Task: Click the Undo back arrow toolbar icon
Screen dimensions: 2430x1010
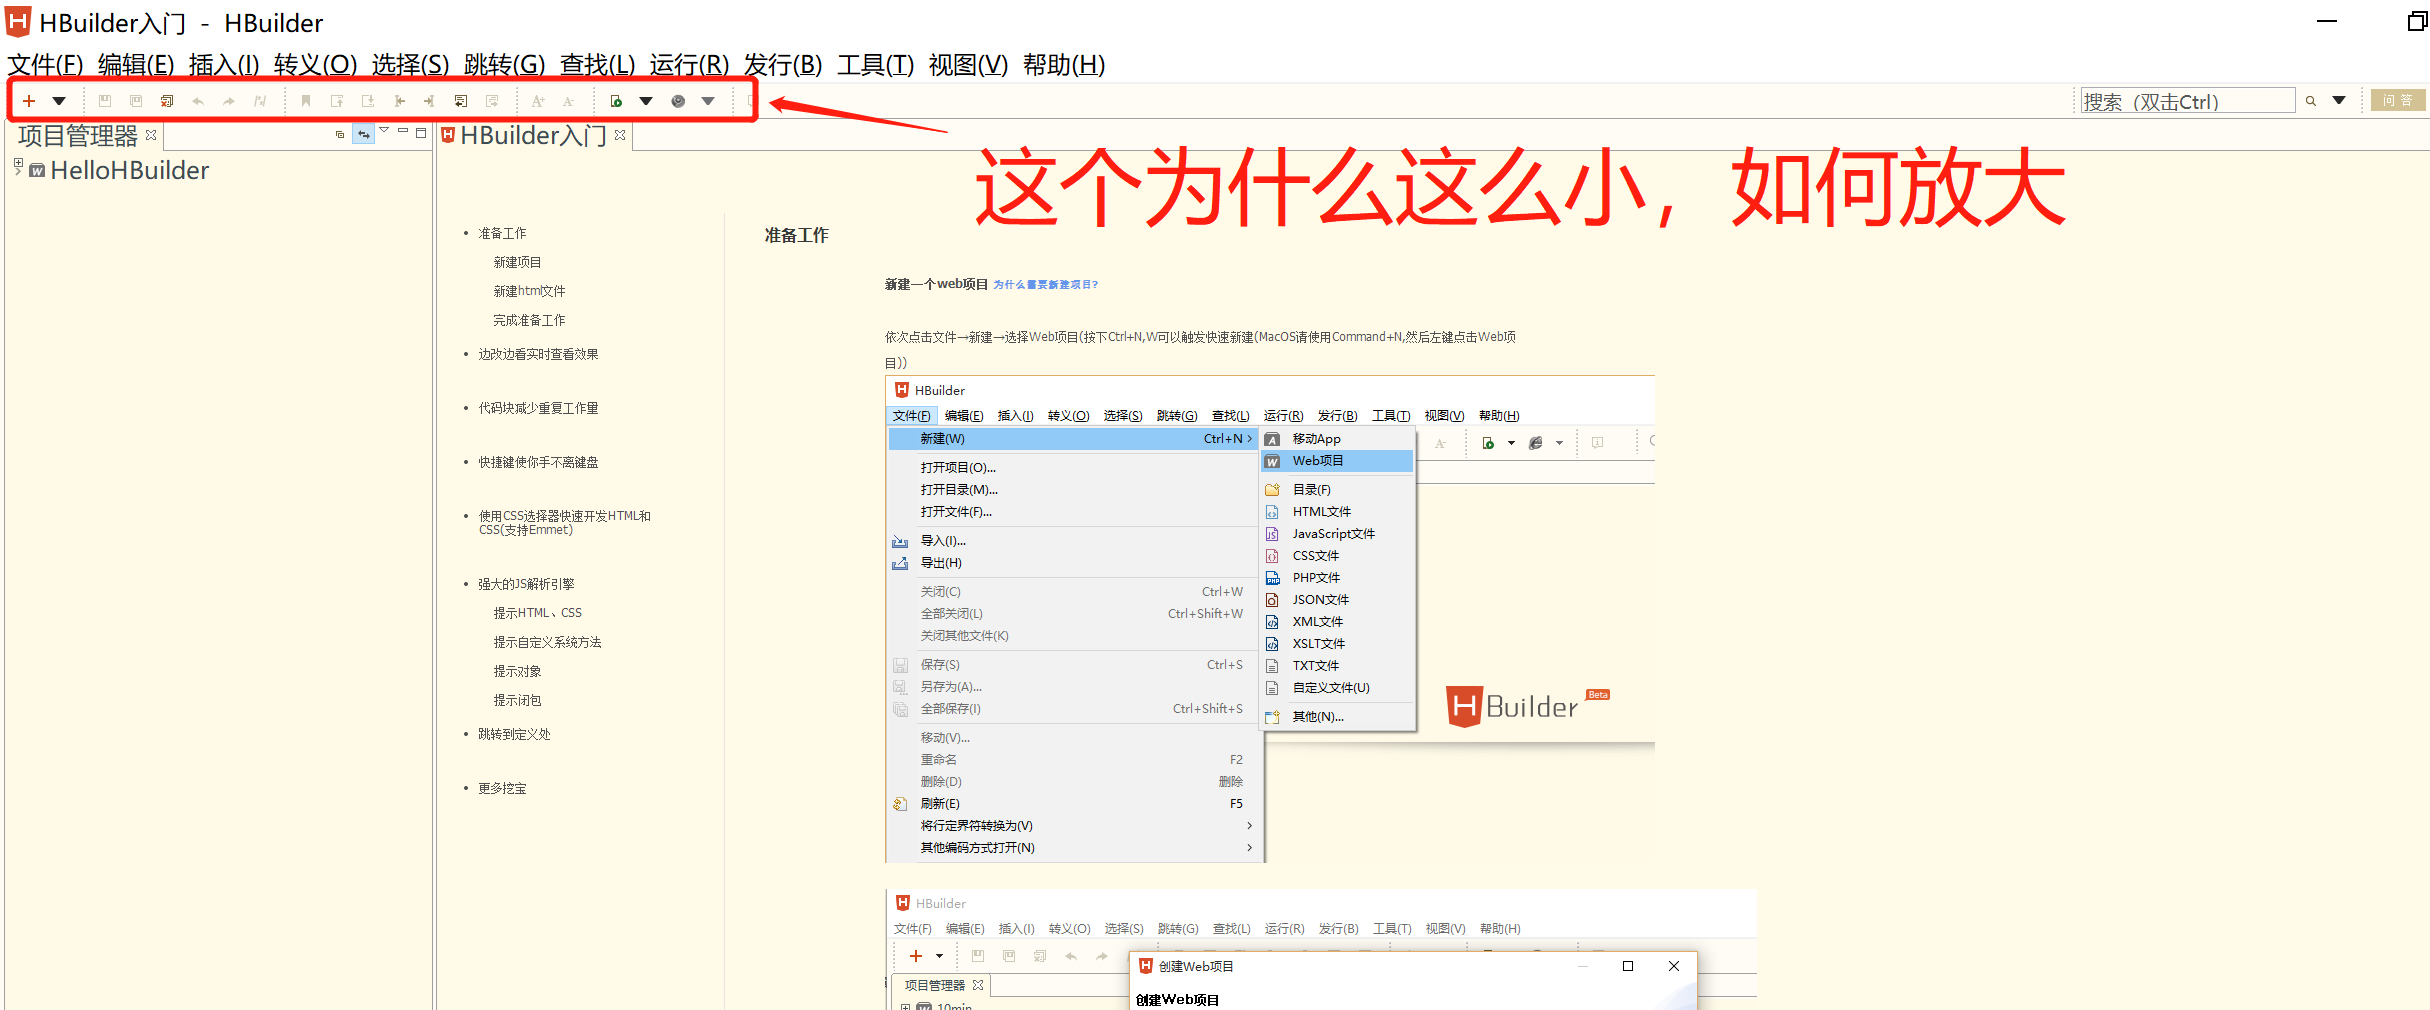Action: click(x=198, y=101)
